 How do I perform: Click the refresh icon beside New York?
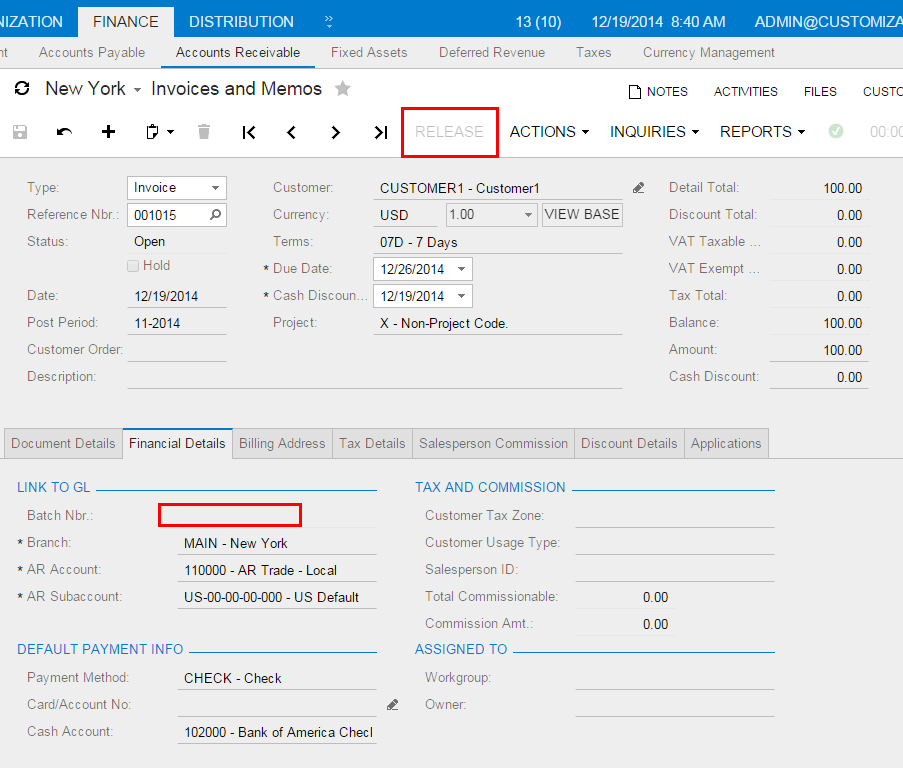(x=22, y=89)
